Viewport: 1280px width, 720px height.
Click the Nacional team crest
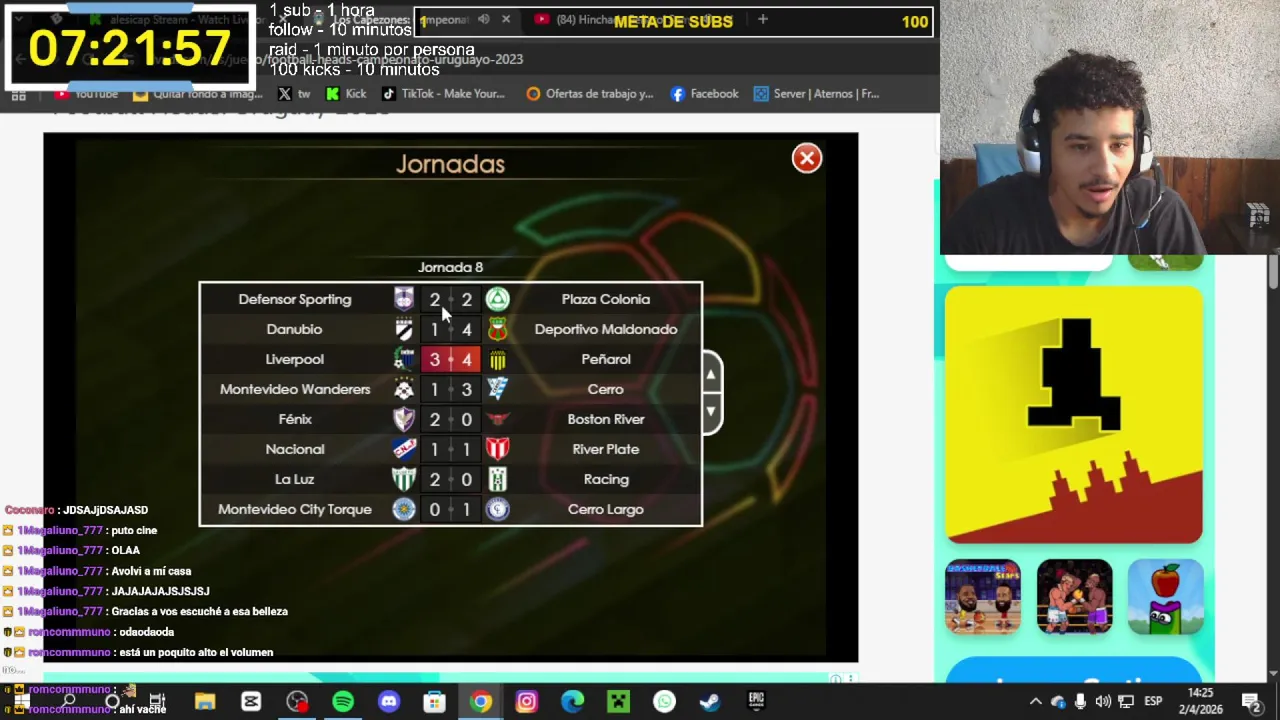click(404, 449)
